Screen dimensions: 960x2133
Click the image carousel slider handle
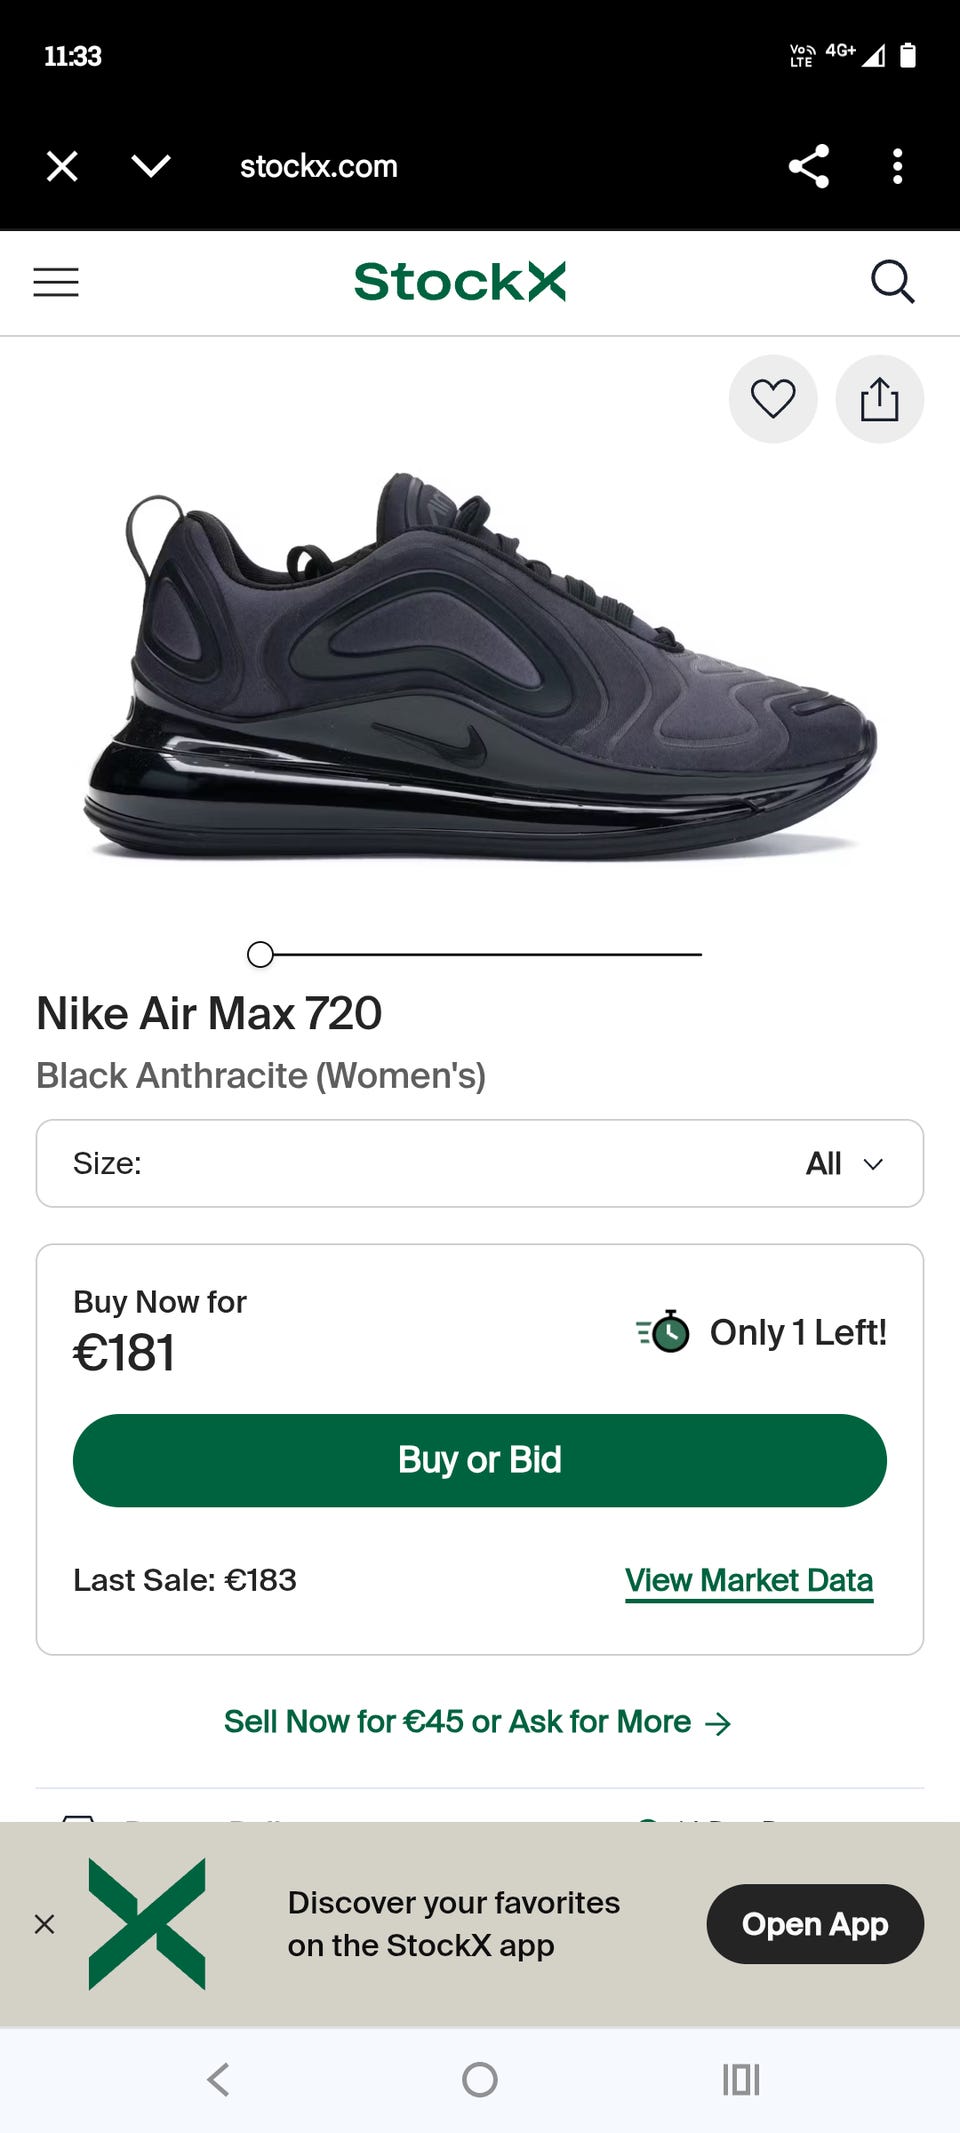(260, 955)
